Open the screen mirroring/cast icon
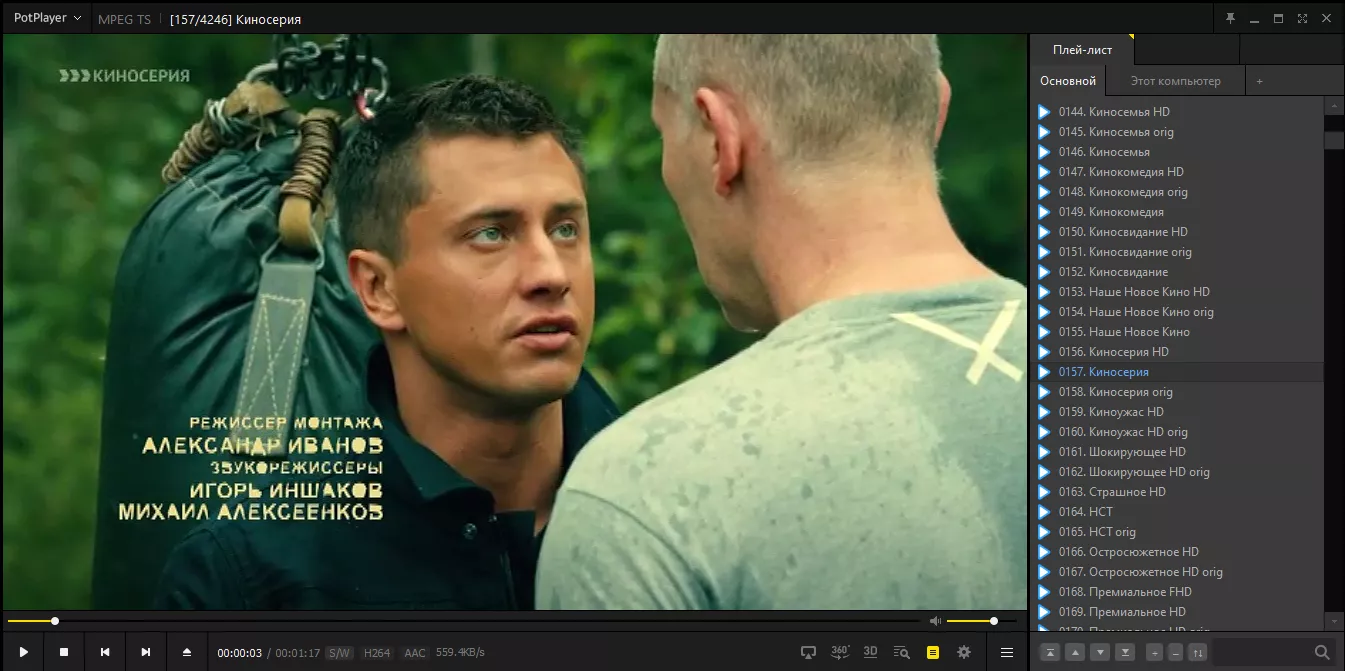 coord(808,652)
